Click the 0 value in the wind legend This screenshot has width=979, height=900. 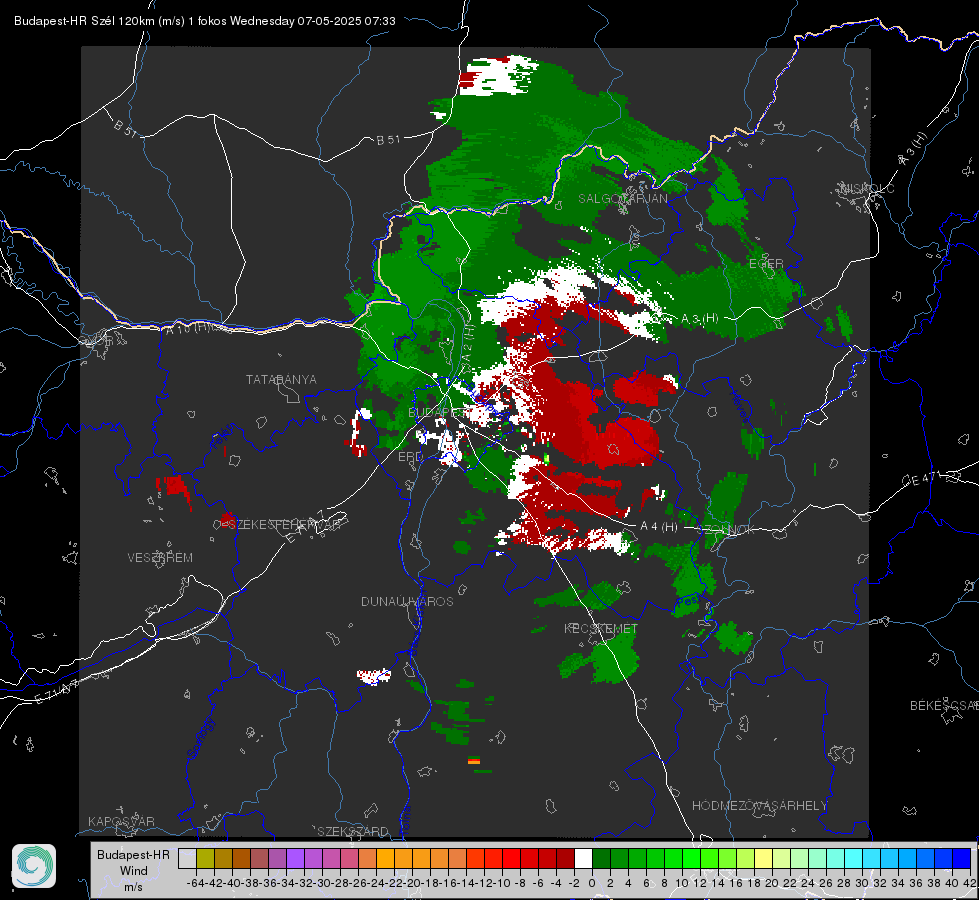click(x=592, y=883)
